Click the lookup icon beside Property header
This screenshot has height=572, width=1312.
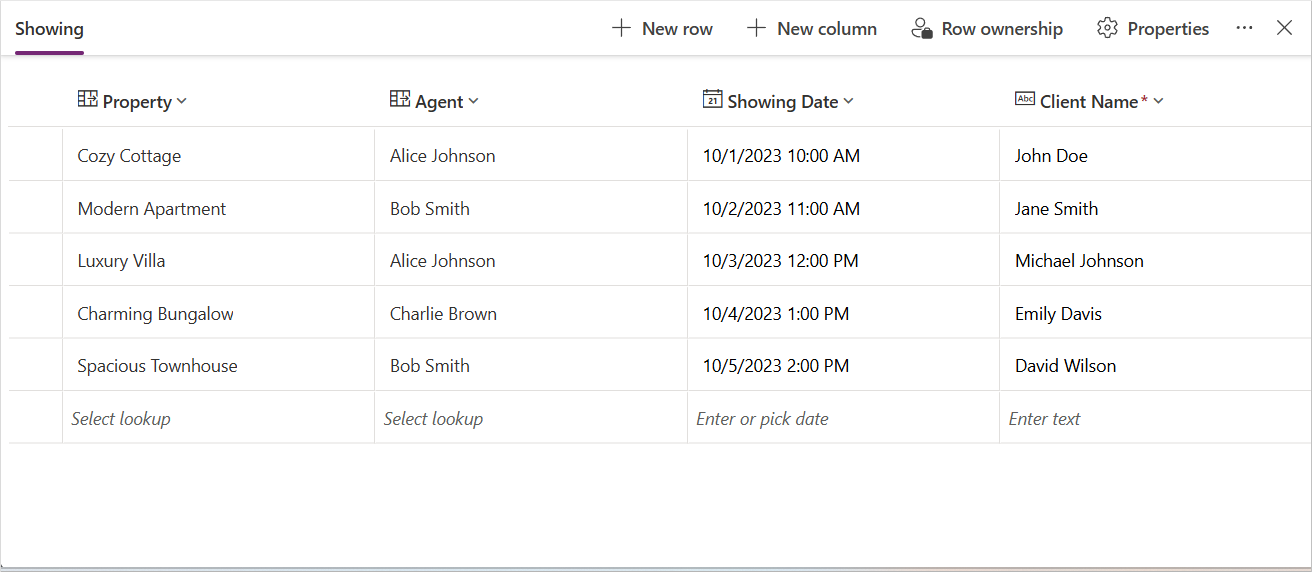[87, 99]
